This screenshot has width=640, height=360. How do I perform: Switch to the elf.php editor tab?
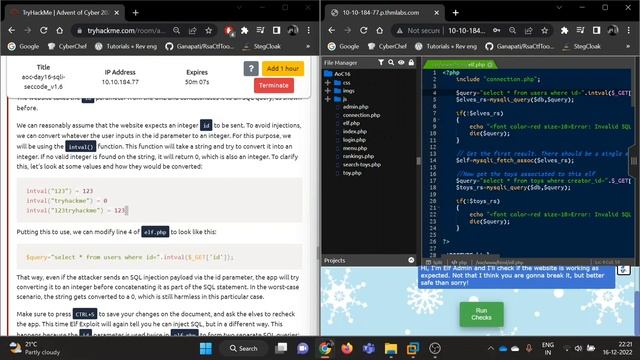tap(460, 64)
